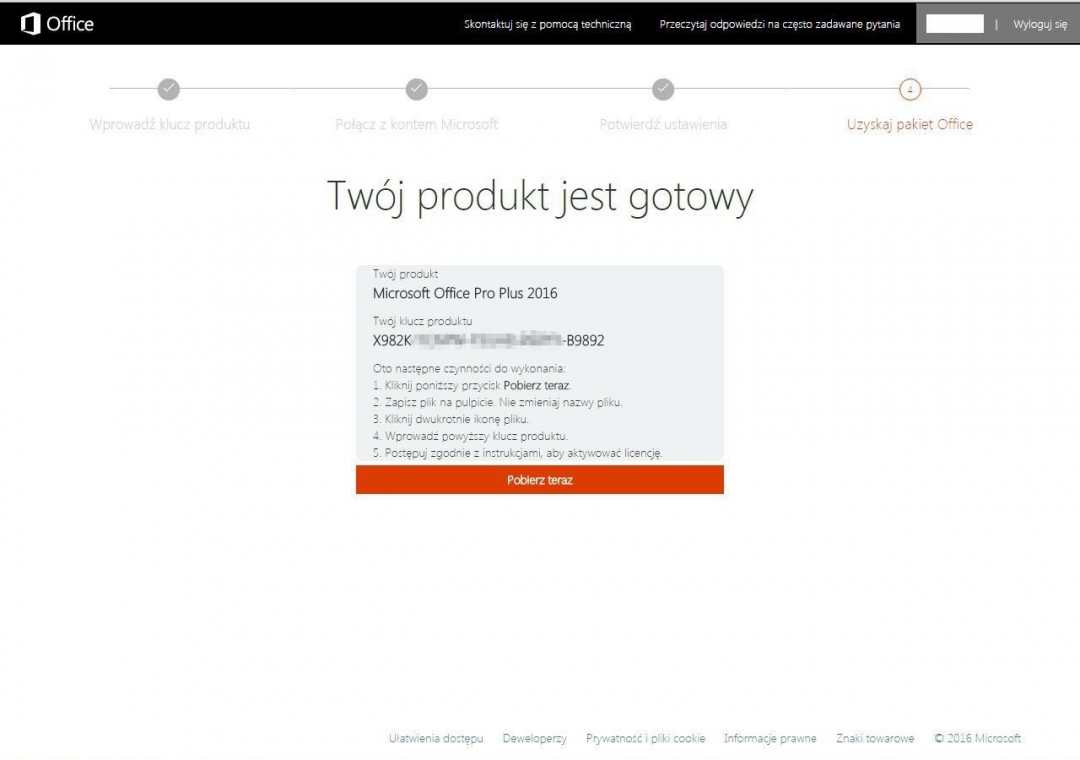The image size is (1080, 760).
Task: Select the Wprowadź klucz produktu step label
Action: coord(169,125)
